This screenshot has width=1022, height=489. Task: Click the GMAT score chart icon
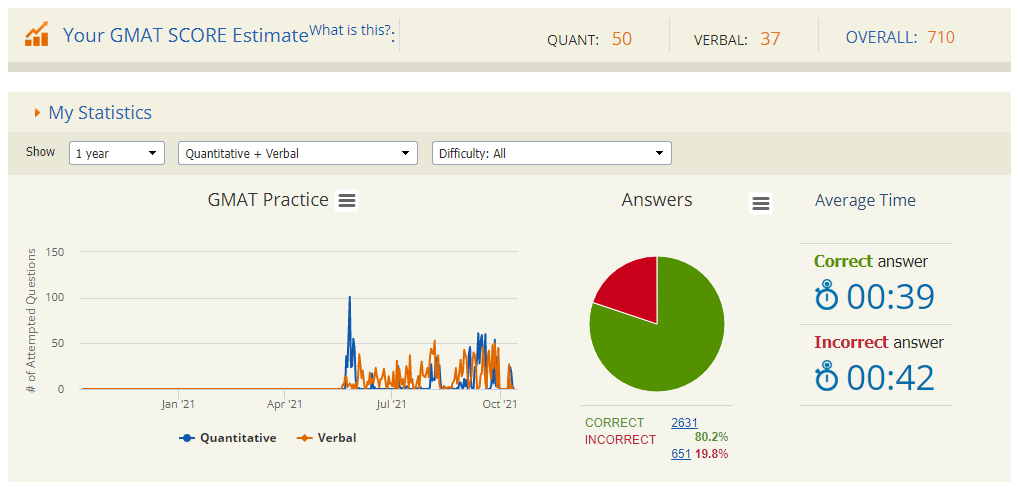click(37, 36)
